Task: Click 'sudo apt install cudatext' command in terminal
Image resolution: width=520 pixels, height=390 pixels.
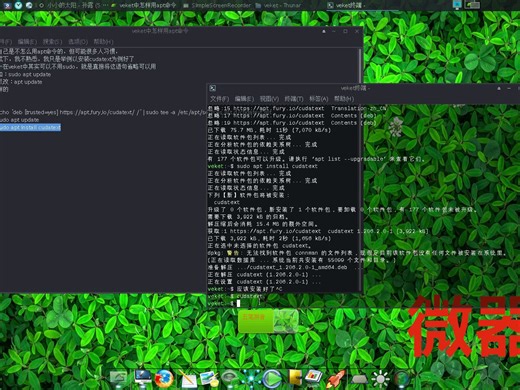Action: click(277, 166)
